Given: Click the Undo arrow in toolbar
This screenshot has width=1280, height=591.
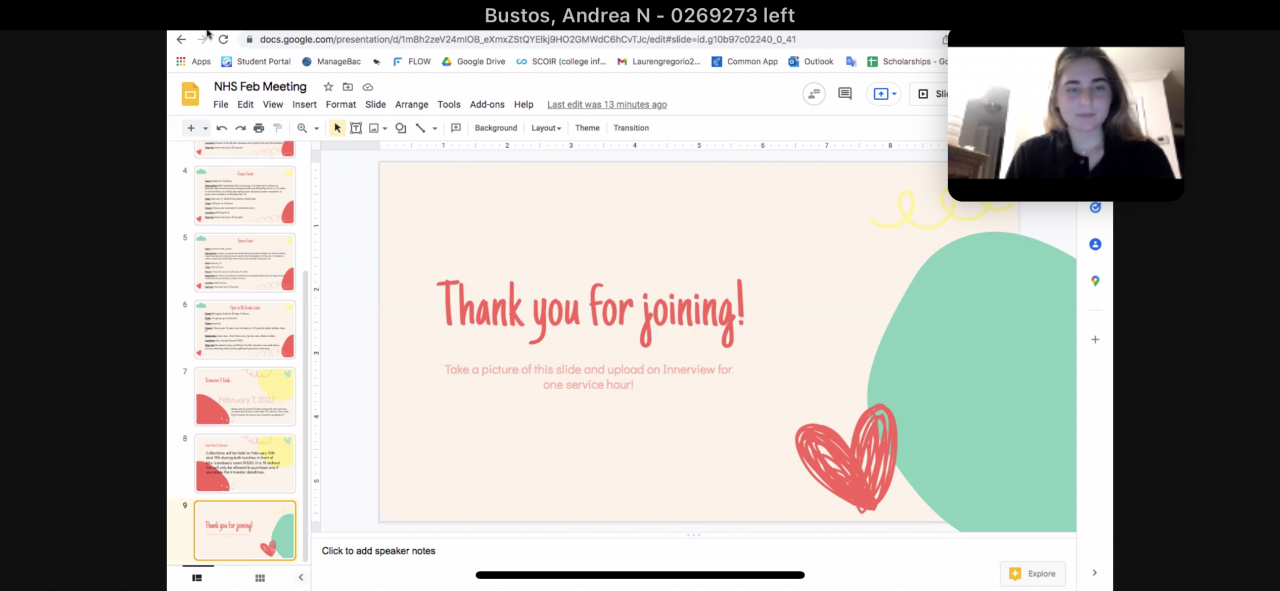Looking at the screenshot, I should [x=222, y=128].
